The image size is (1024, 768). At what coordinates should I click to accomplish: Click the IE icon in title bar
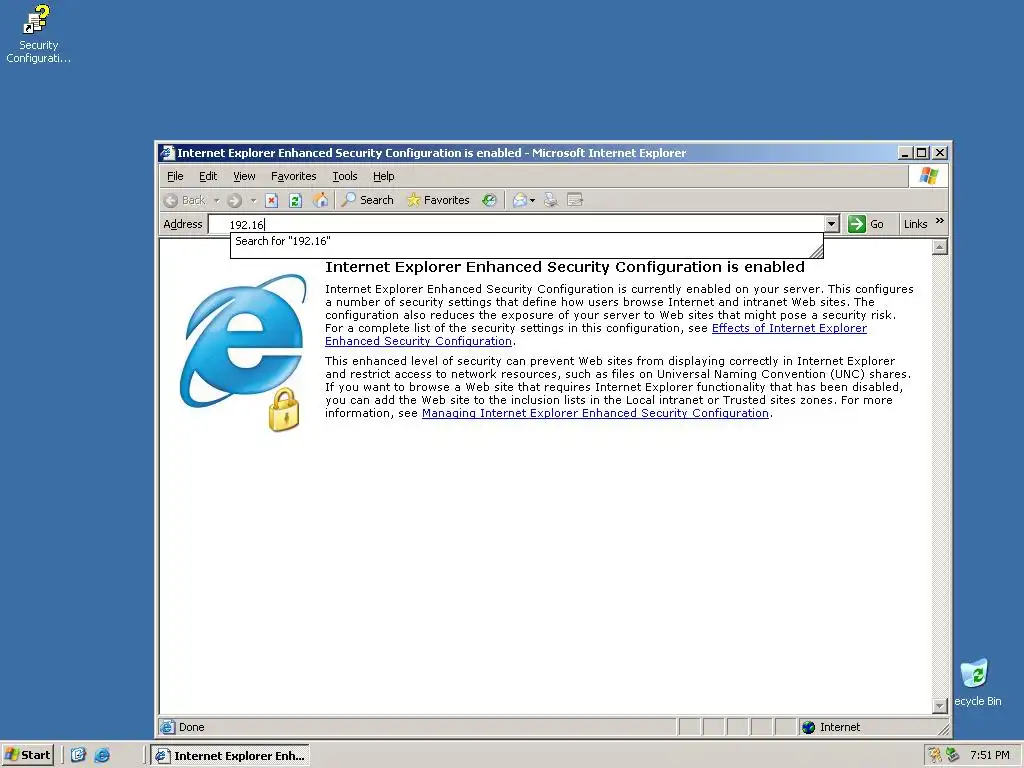167,153
